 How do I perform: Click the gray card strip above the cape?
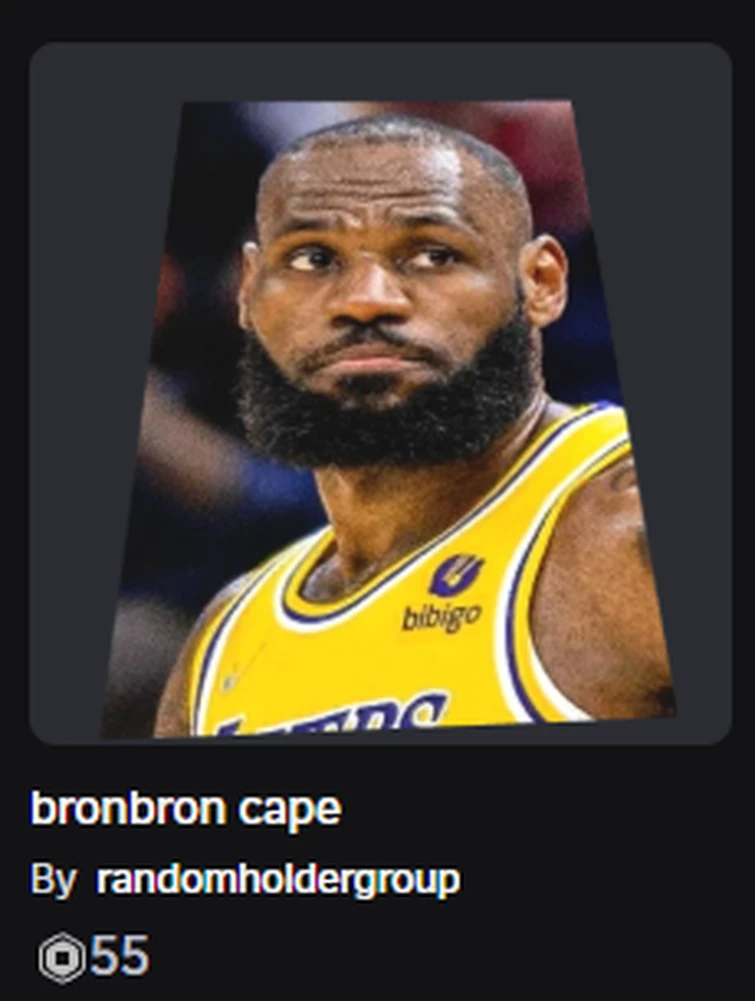[x=380, y=72]
